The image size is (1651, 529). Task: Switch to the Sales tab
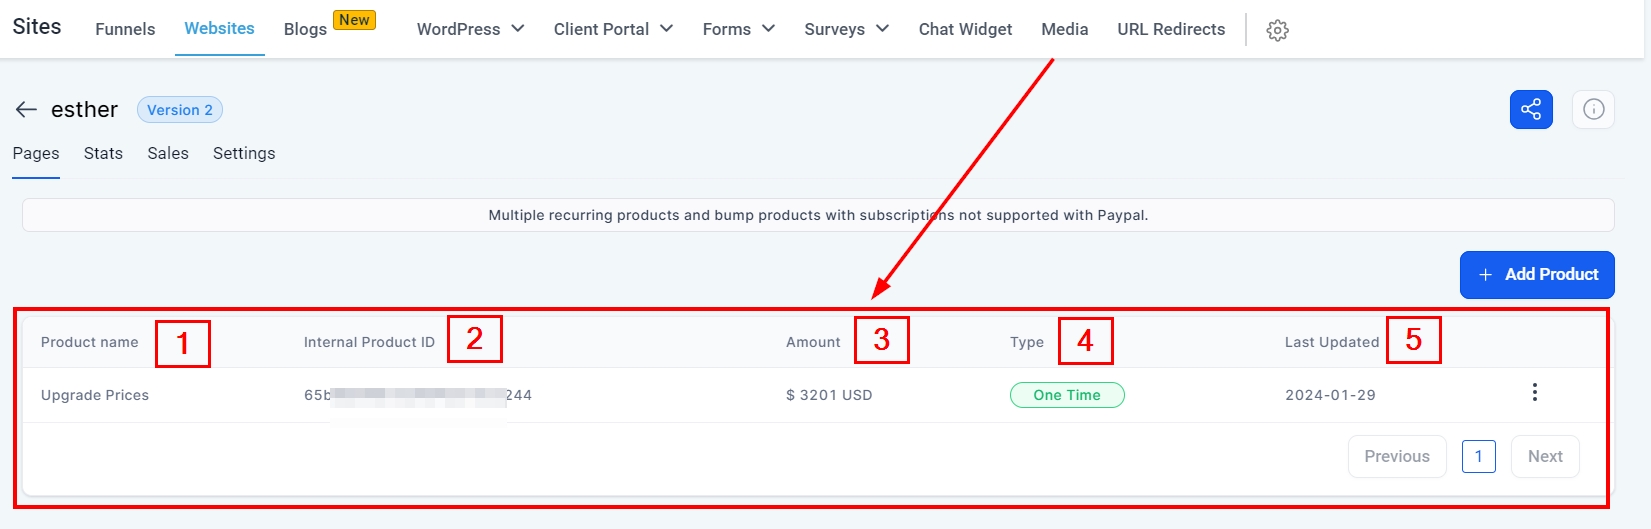pyautogui.click(x=168, y=153)
